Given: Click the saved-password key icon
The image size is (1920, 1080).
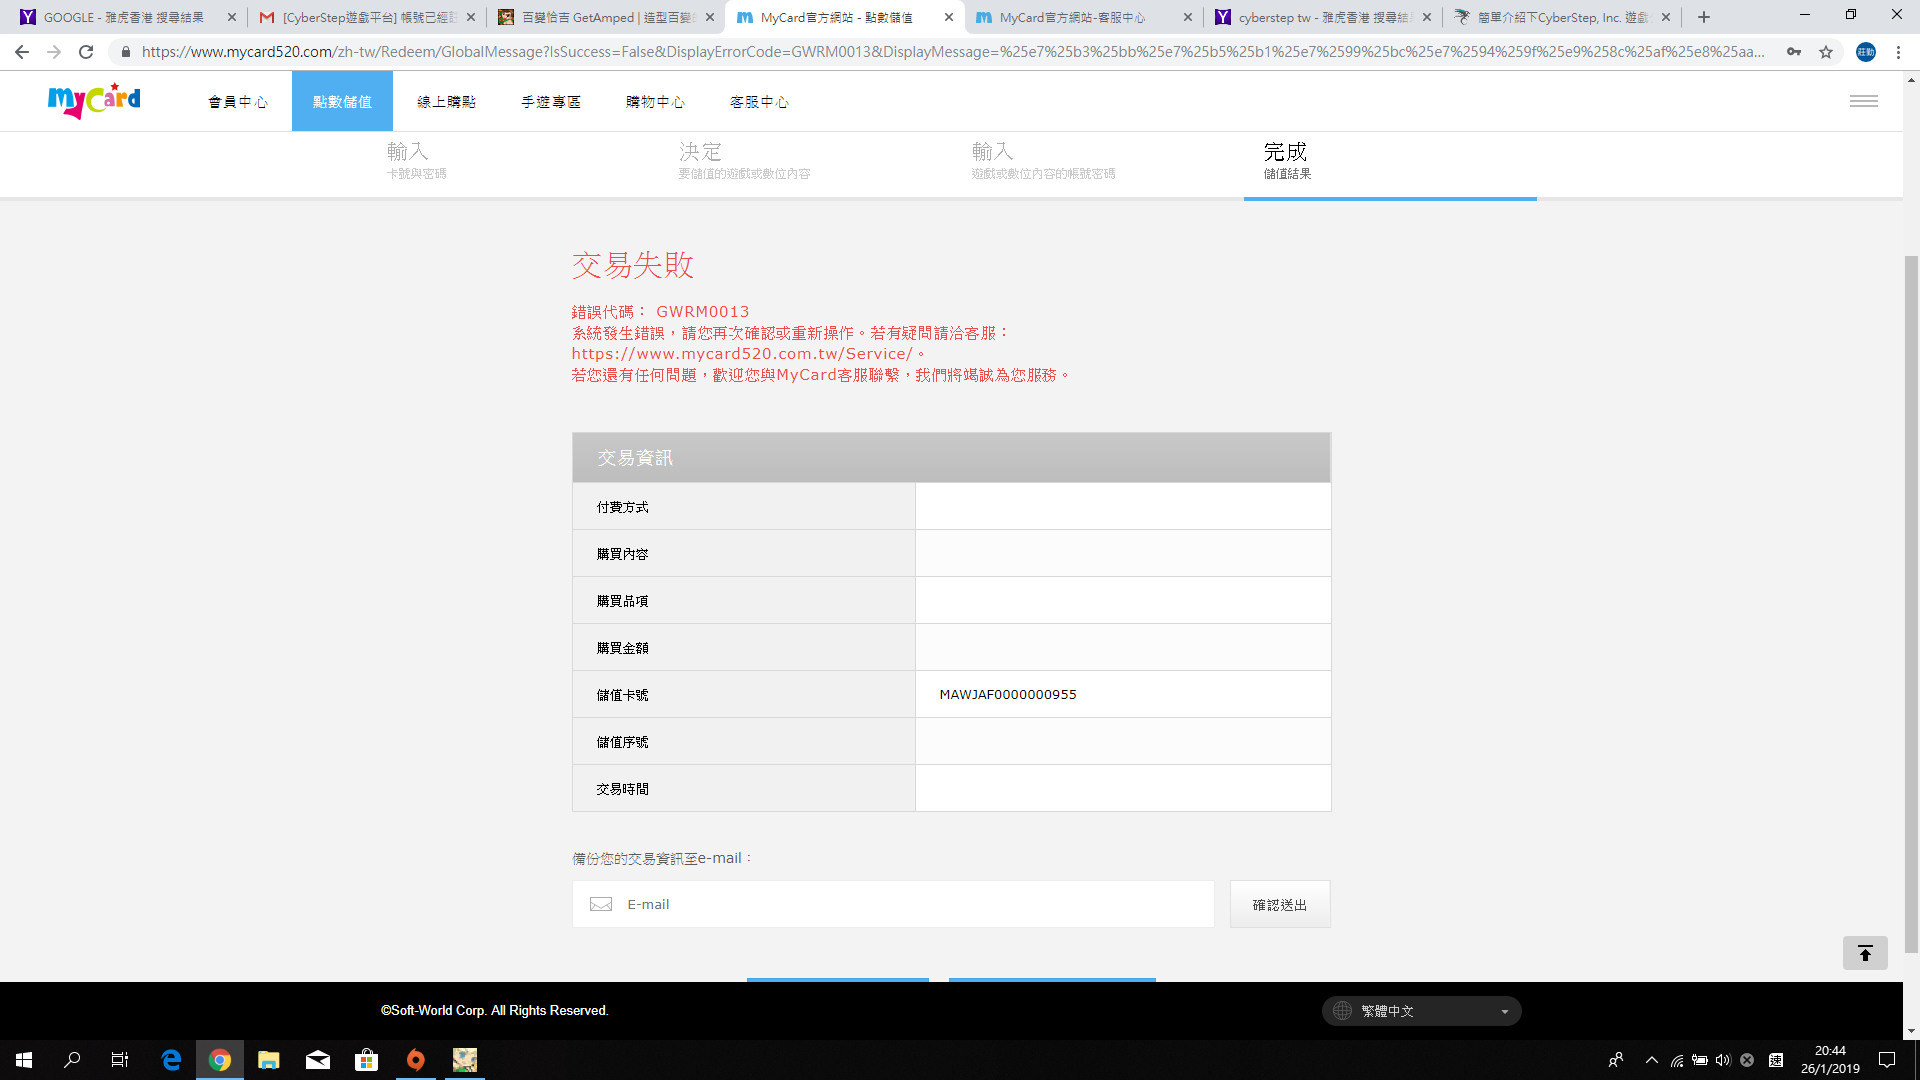Looking at the screenshot, I should [1794, 52].
